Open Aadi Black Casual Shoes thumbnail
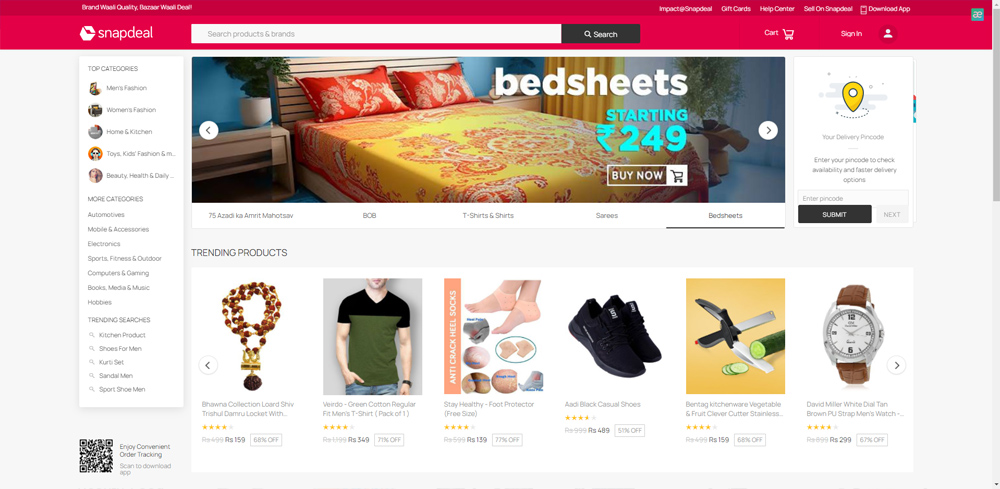This screenshot has width=1000, height=489. tap(614, 336)
